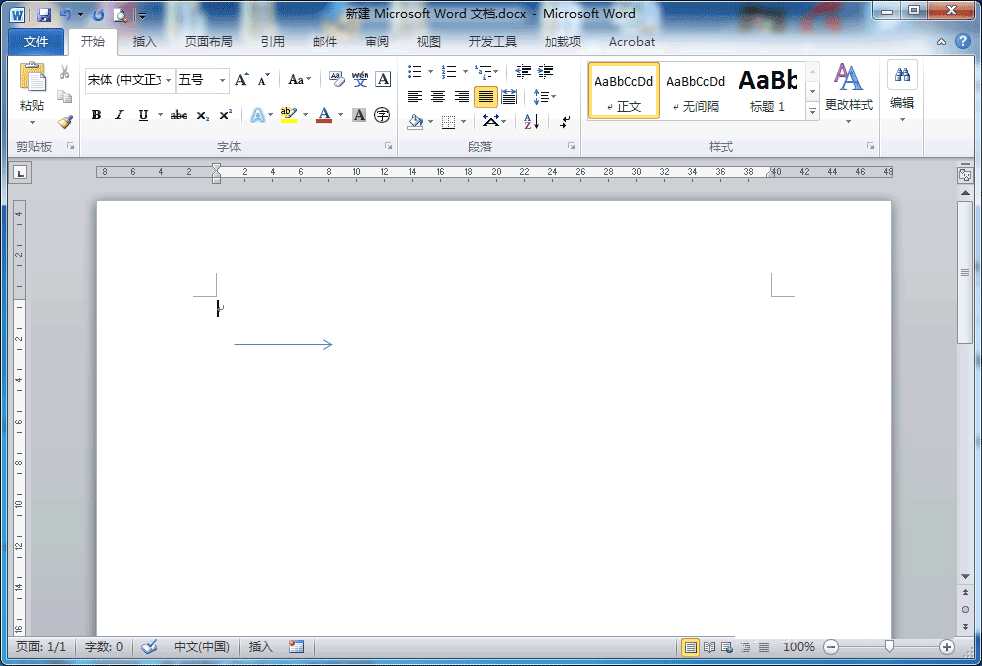Screen dimensions: 982x666
Task: Align text to the right
Action: coord(462,96)
